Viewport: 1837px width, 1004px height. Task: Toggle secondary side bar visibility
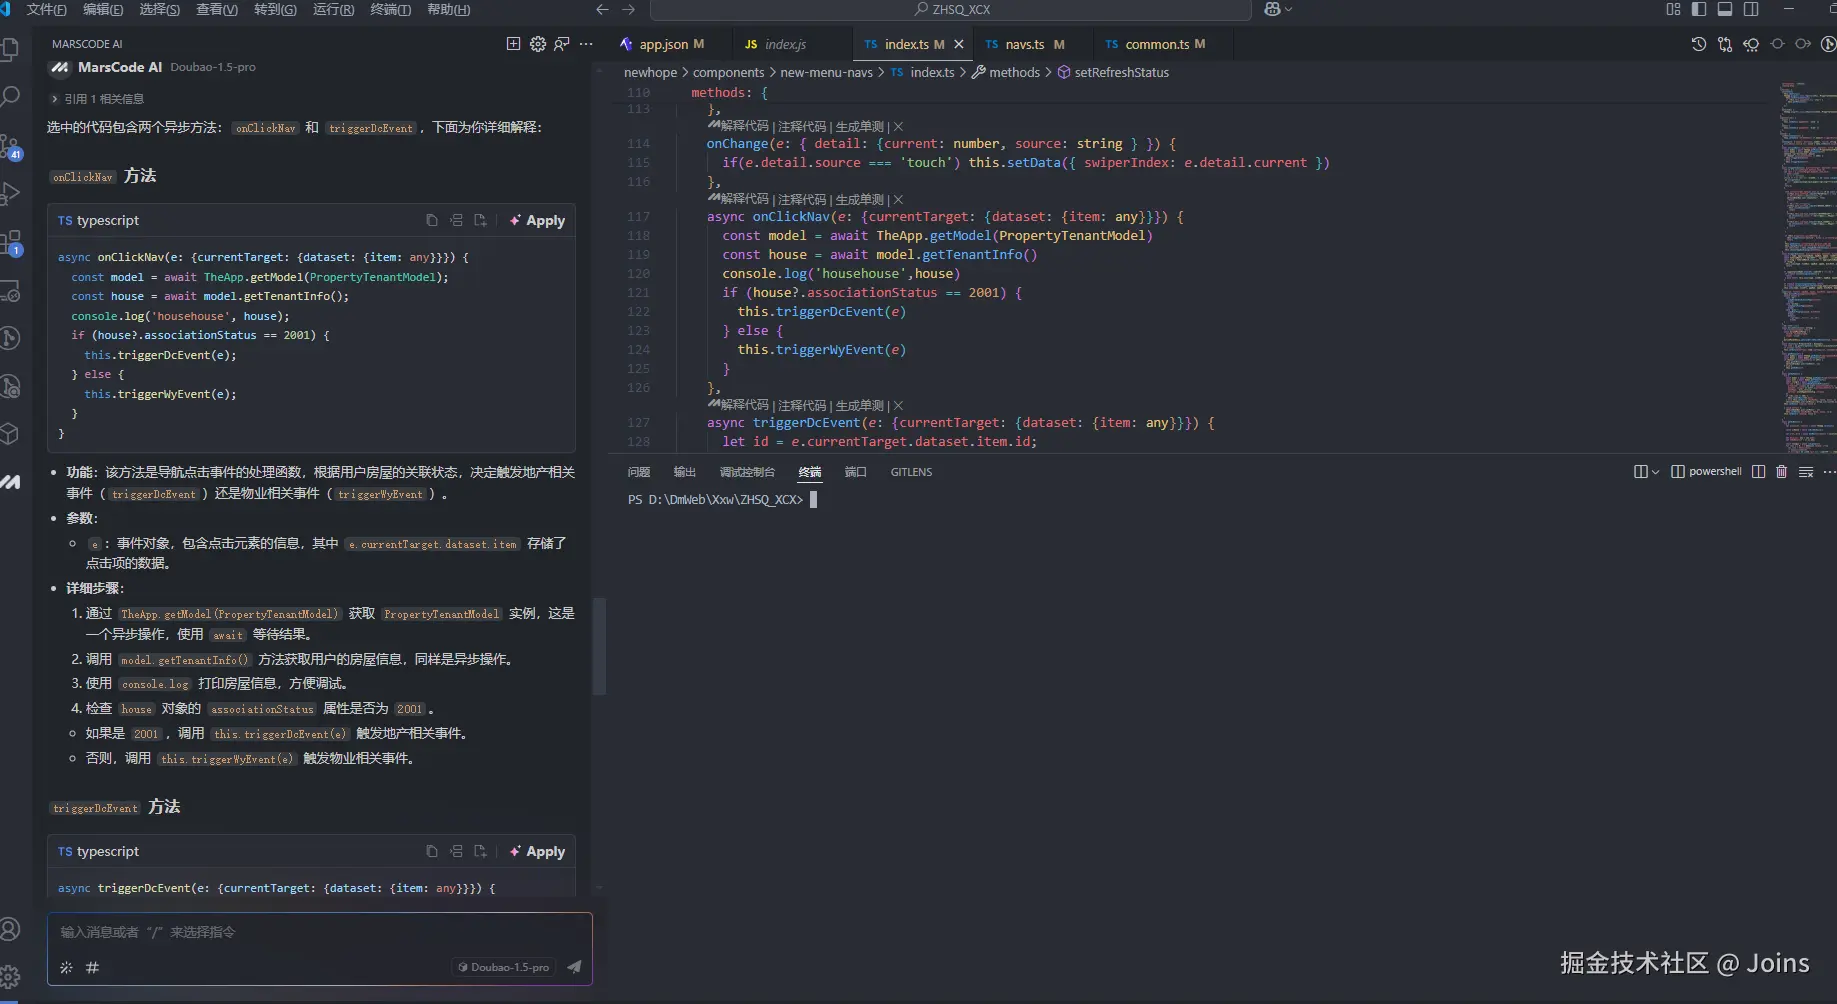(1751, 9)
